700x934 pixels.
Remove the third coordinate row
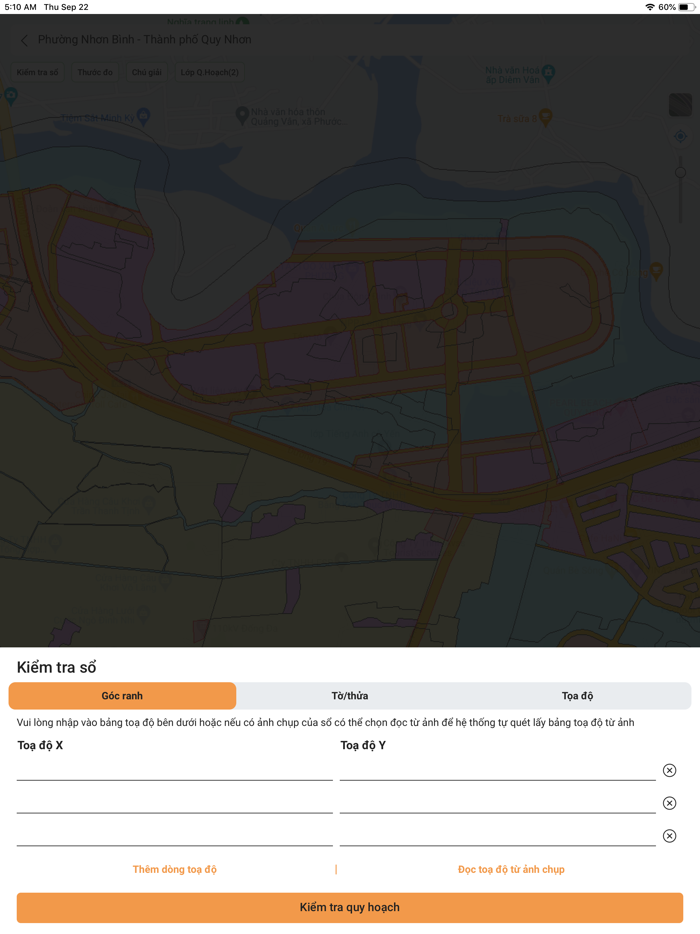pyautogui.click(x=670, y=836)
